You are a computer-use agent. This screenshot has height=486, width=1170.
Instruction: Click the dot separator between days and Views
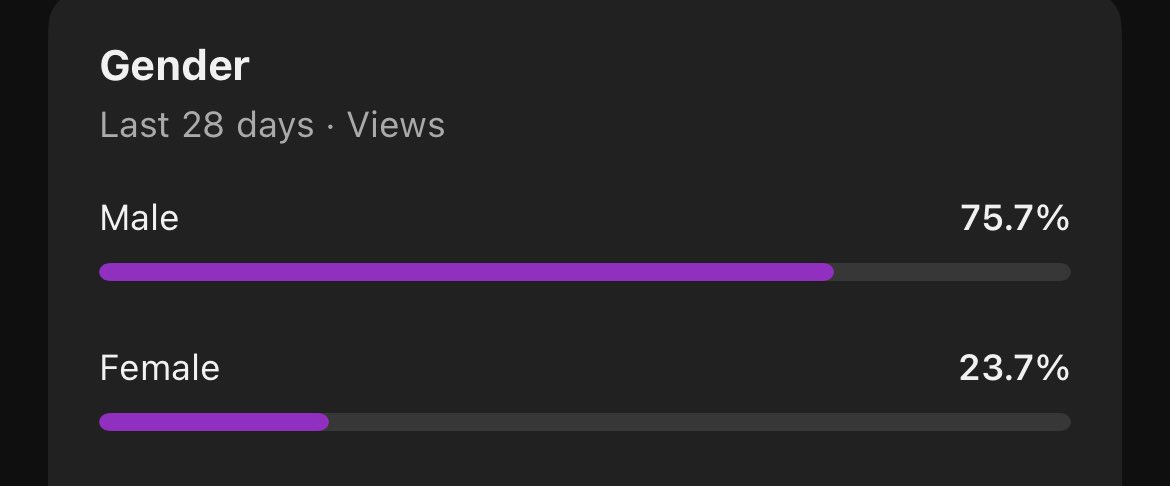tap(331, 126)
